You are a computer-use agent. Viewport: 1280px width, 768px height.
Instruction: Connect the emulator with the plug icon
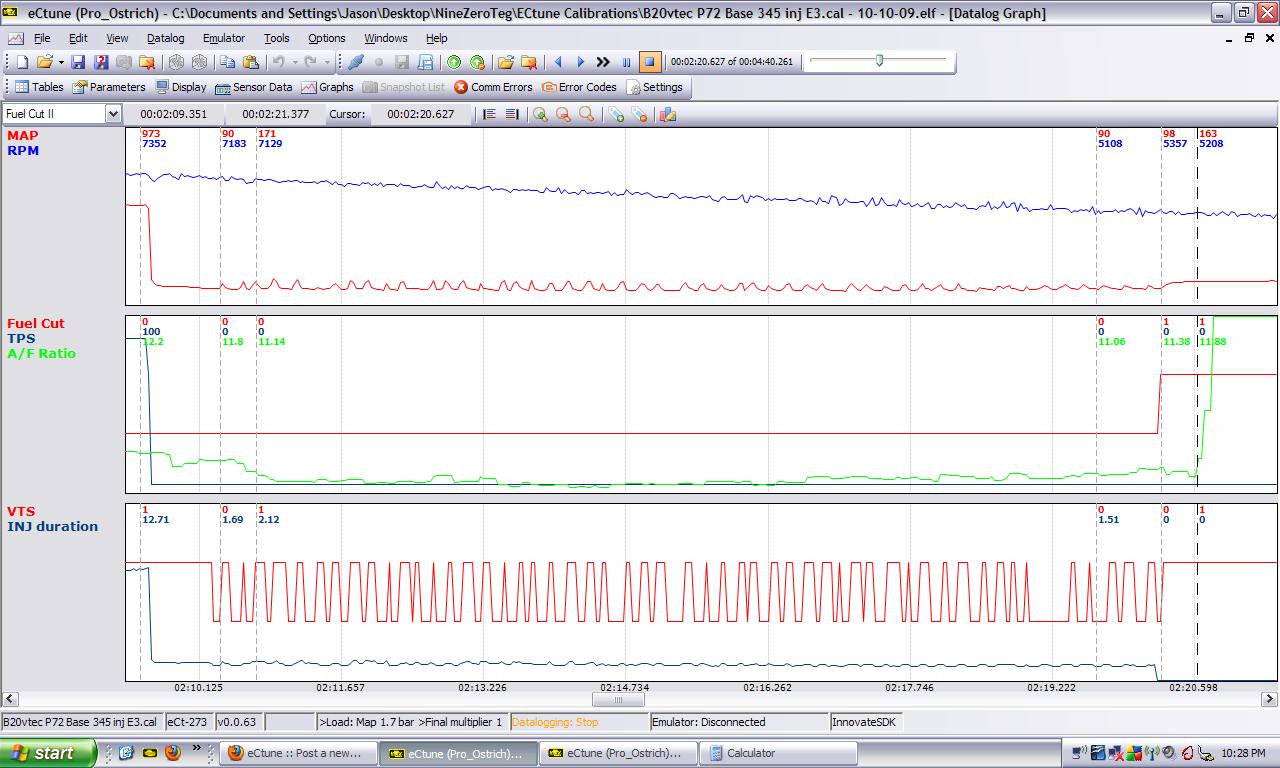tap(356, 62)
